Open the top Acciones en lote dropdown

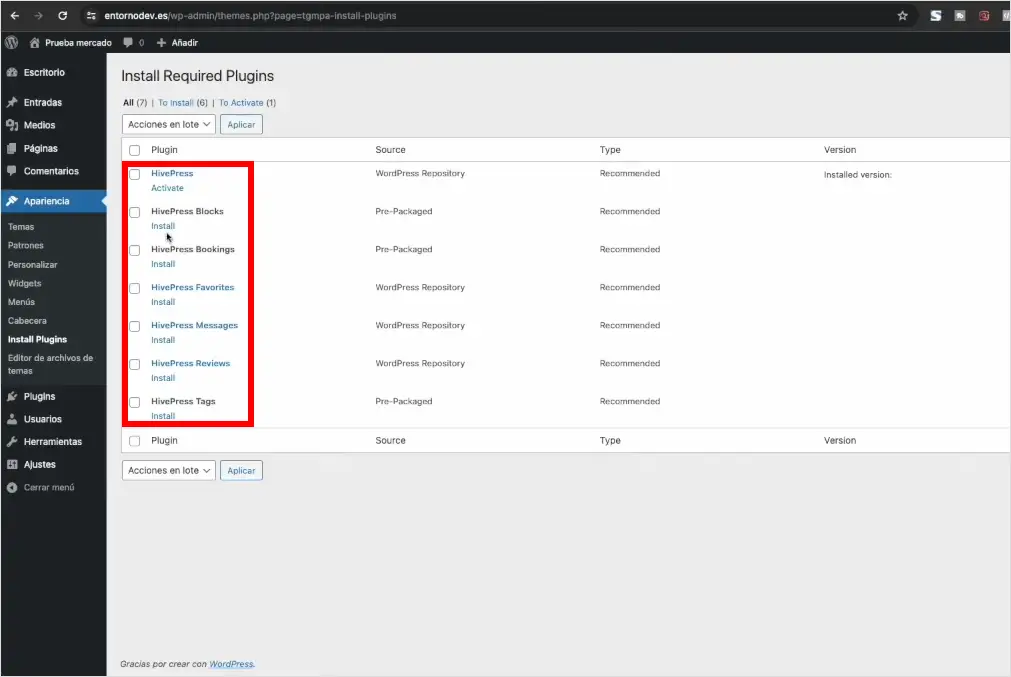(x=168, y=124)
